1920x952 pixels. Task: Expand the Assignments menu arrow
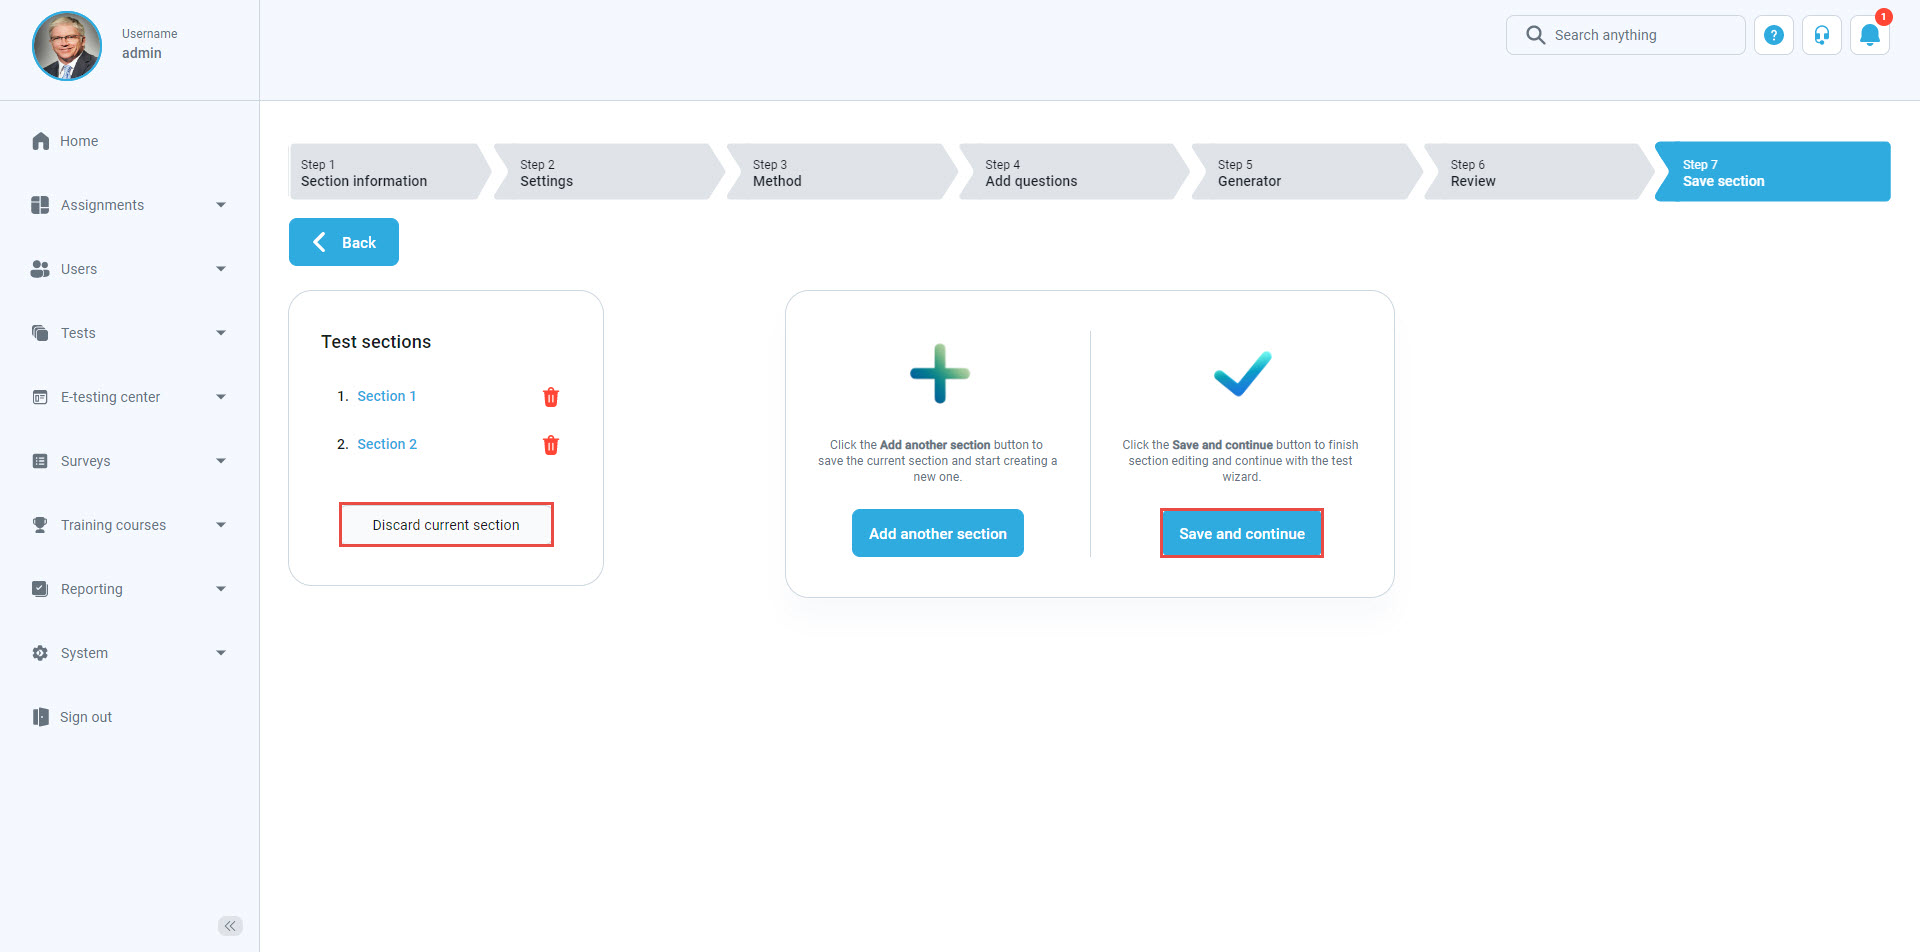click(221, 205)
